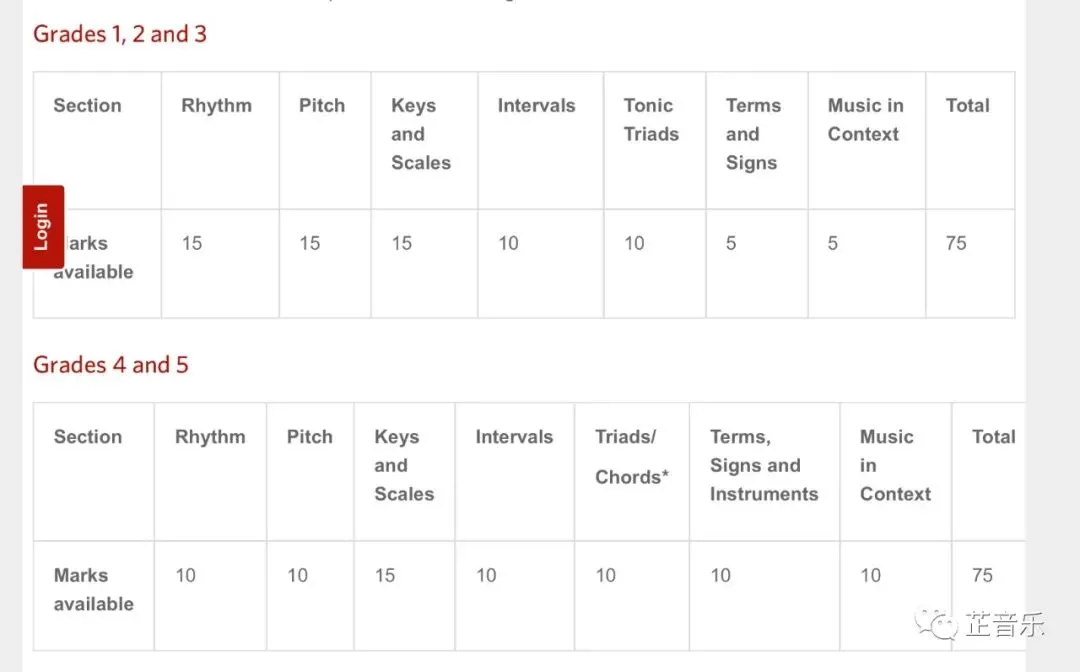
Task: Click the "Grades 4 and 5" heading
Action: (x=111, y=365)
